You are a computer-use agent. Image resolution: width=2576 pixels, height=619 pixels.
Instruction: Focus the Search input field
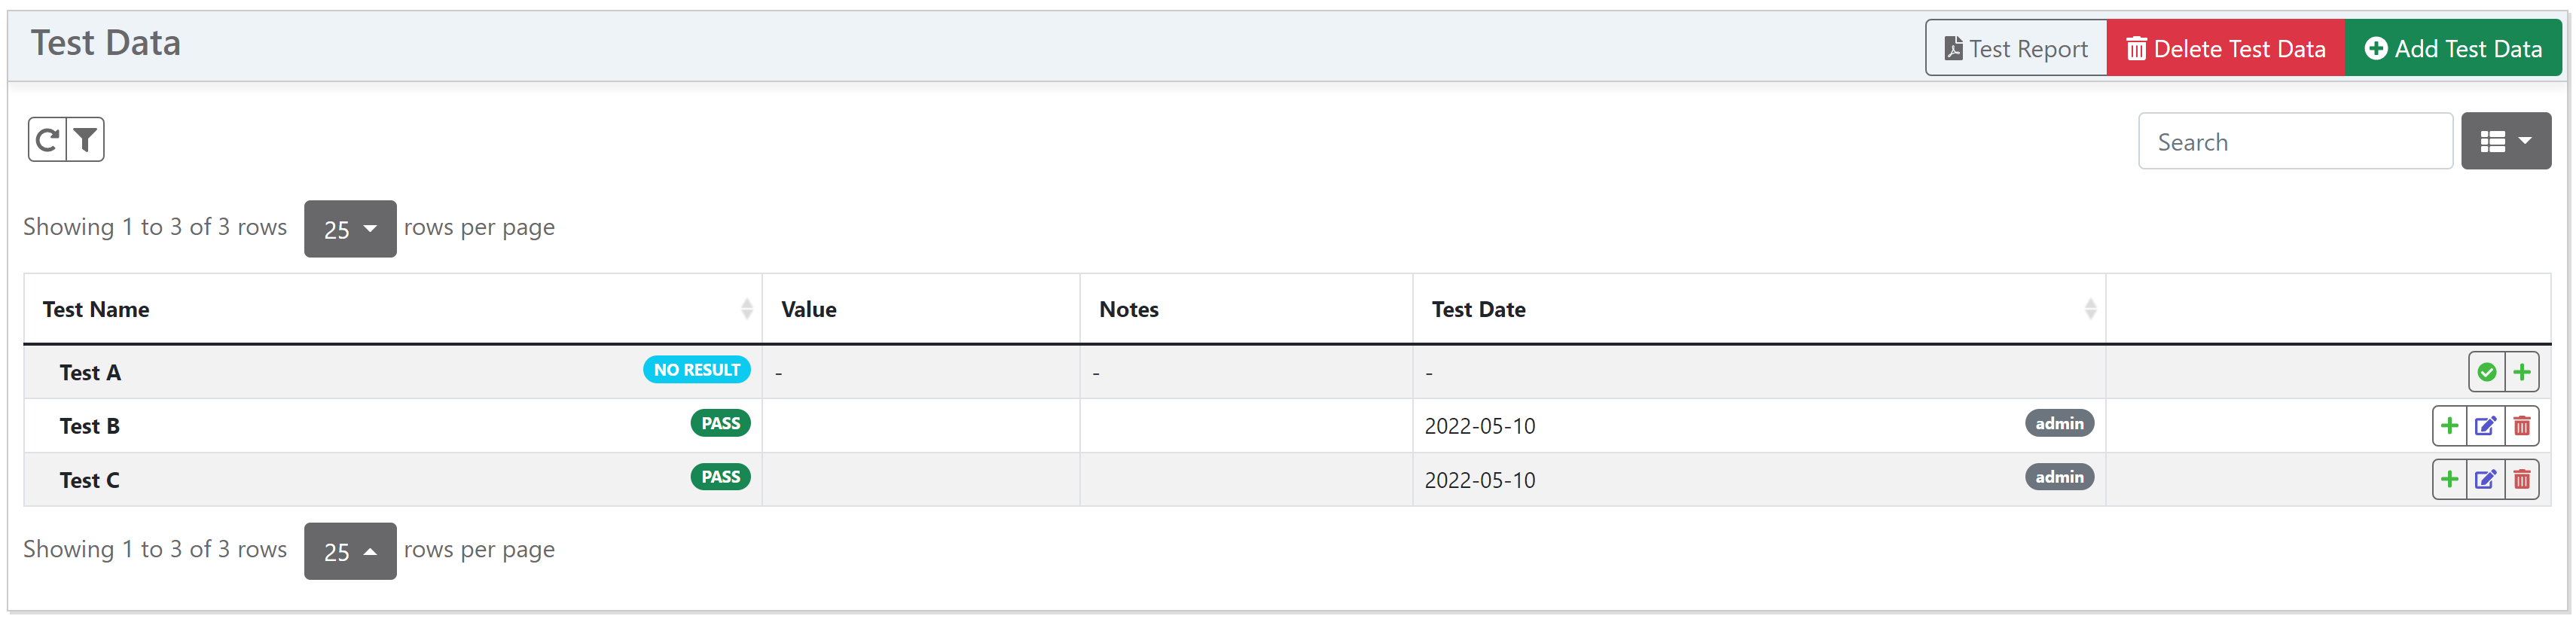[2294, 142]
